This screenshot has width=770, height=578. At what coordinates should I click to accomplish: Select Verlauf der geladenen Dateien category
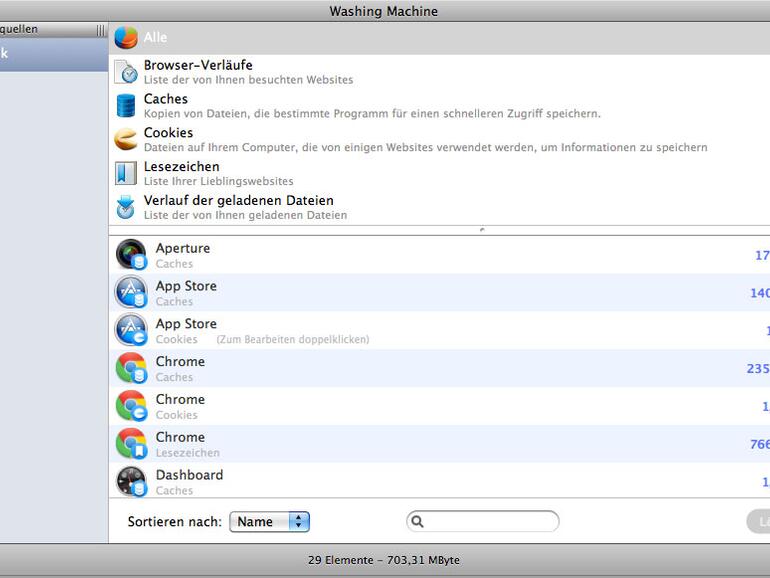(x=440, y=207)
